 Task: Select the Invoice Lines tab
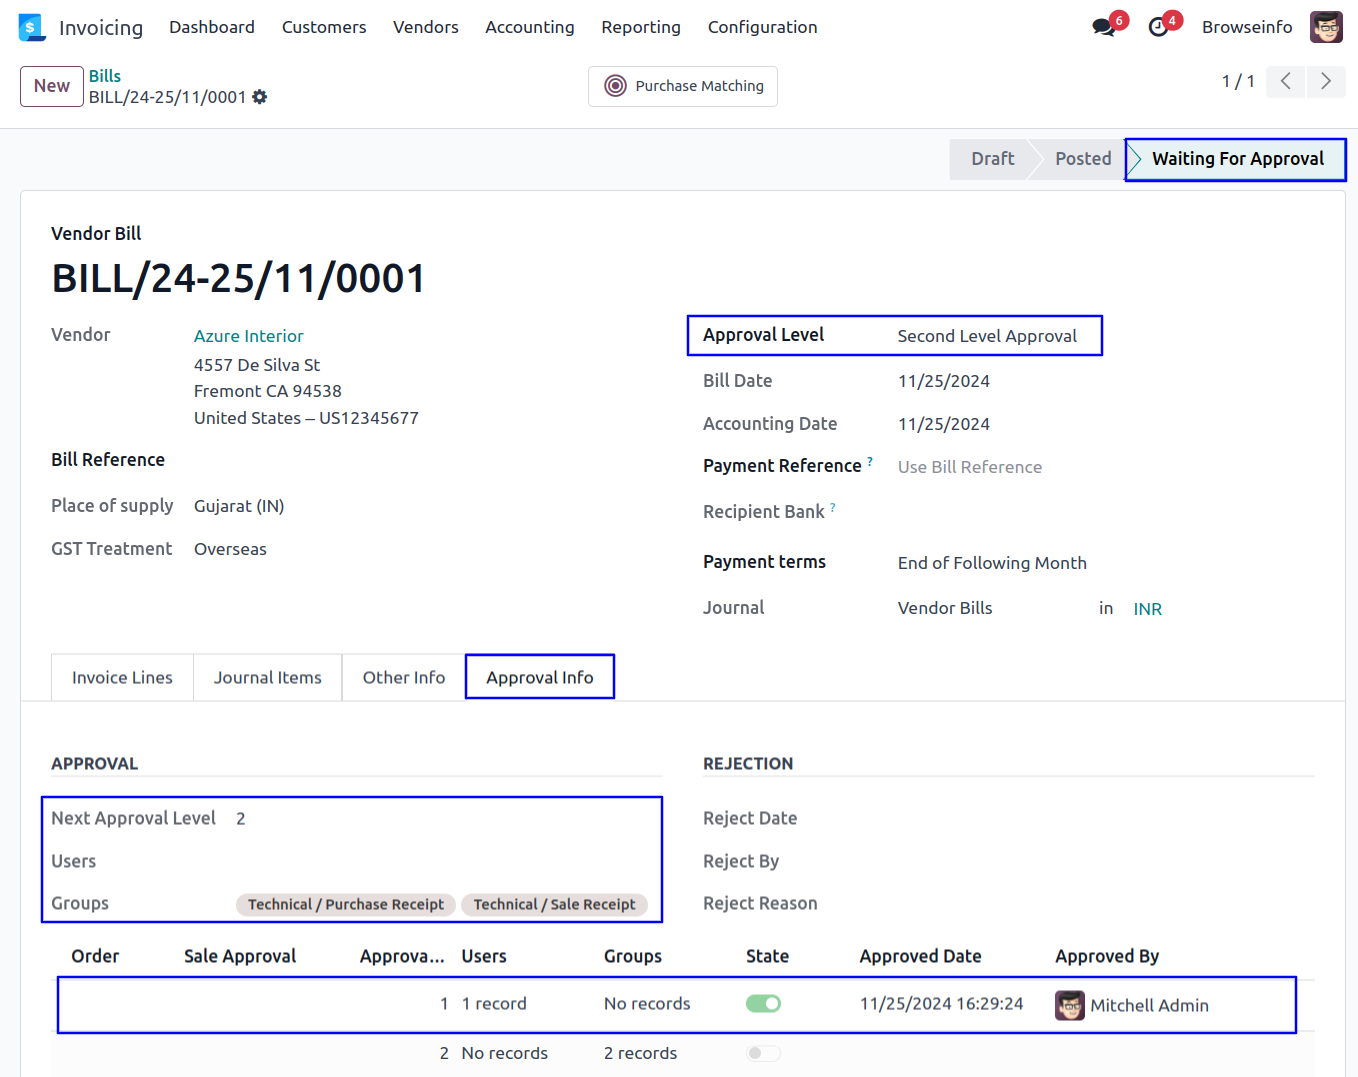tap(122, 678)
